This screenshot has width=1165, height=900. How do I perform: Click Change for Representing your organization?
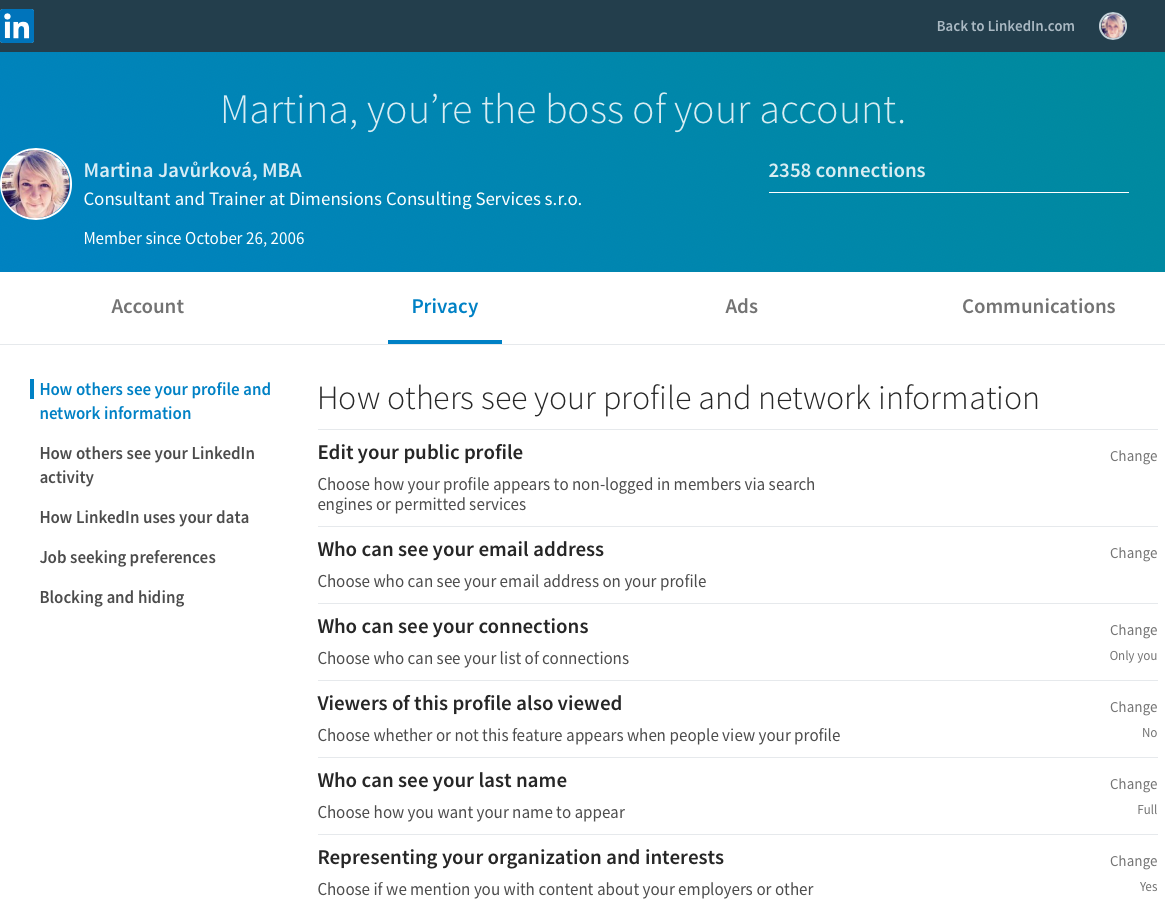click(x=1133, y=861)
